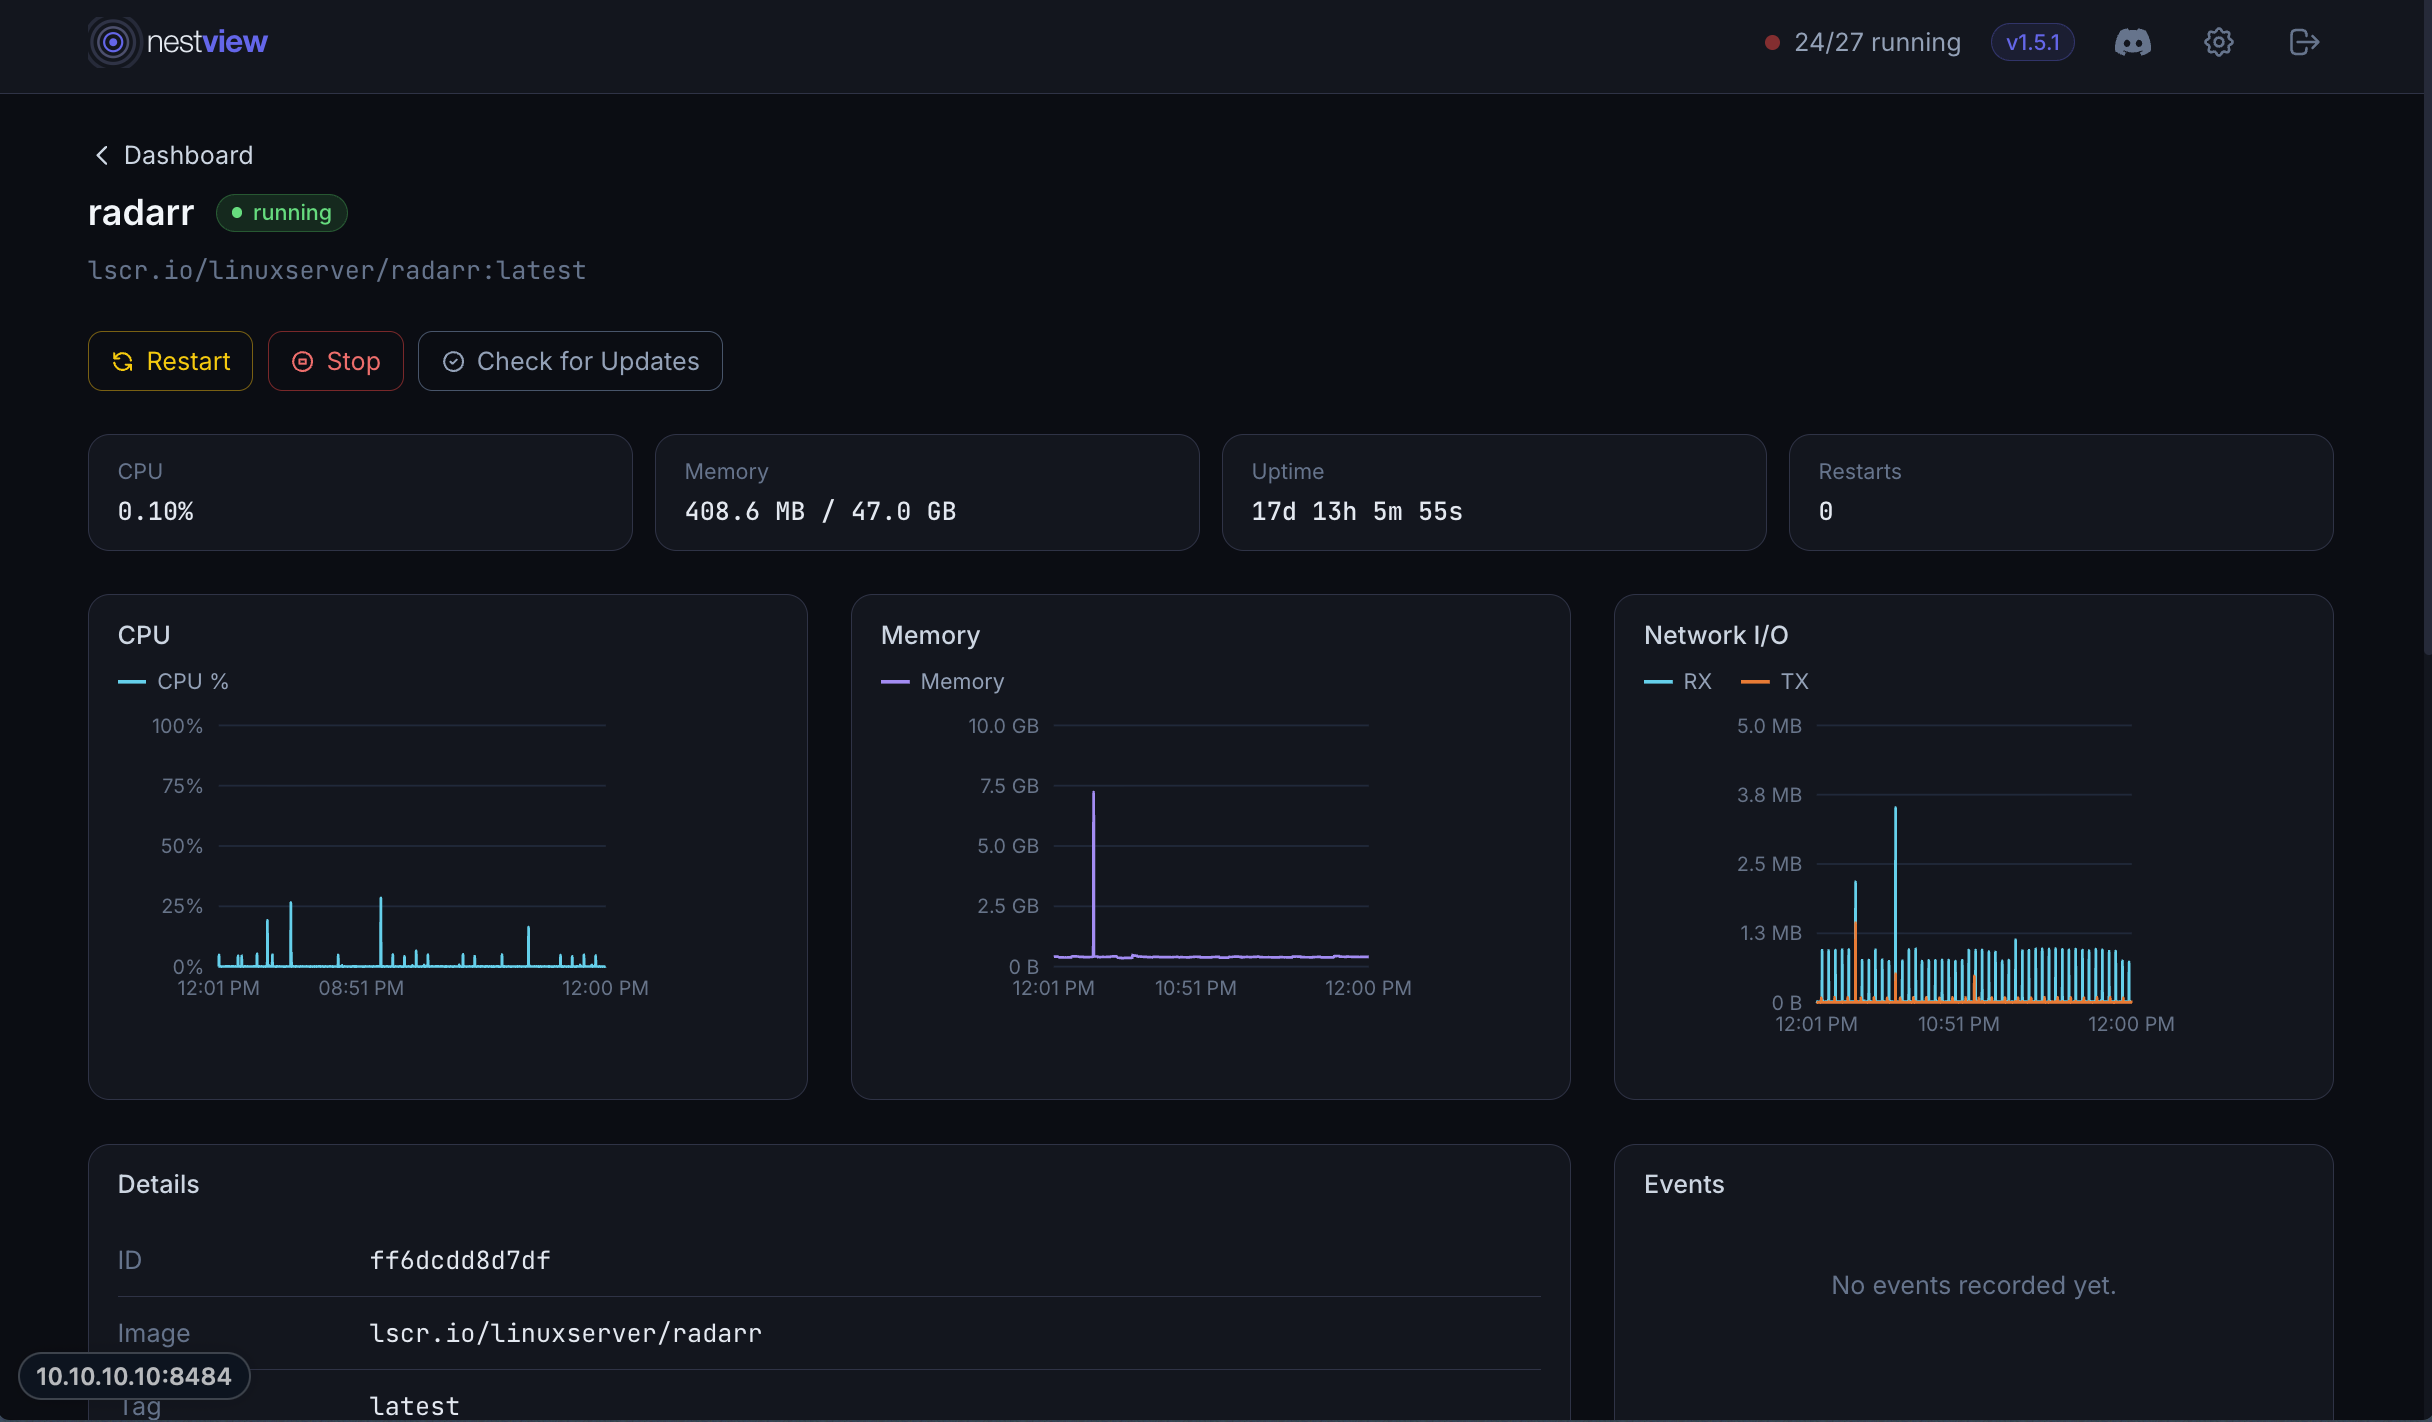Click the v1.5.1 version badge
Image resolution: width=2432 pixels, height=1422 pixels.
[x=2032, y=42]
